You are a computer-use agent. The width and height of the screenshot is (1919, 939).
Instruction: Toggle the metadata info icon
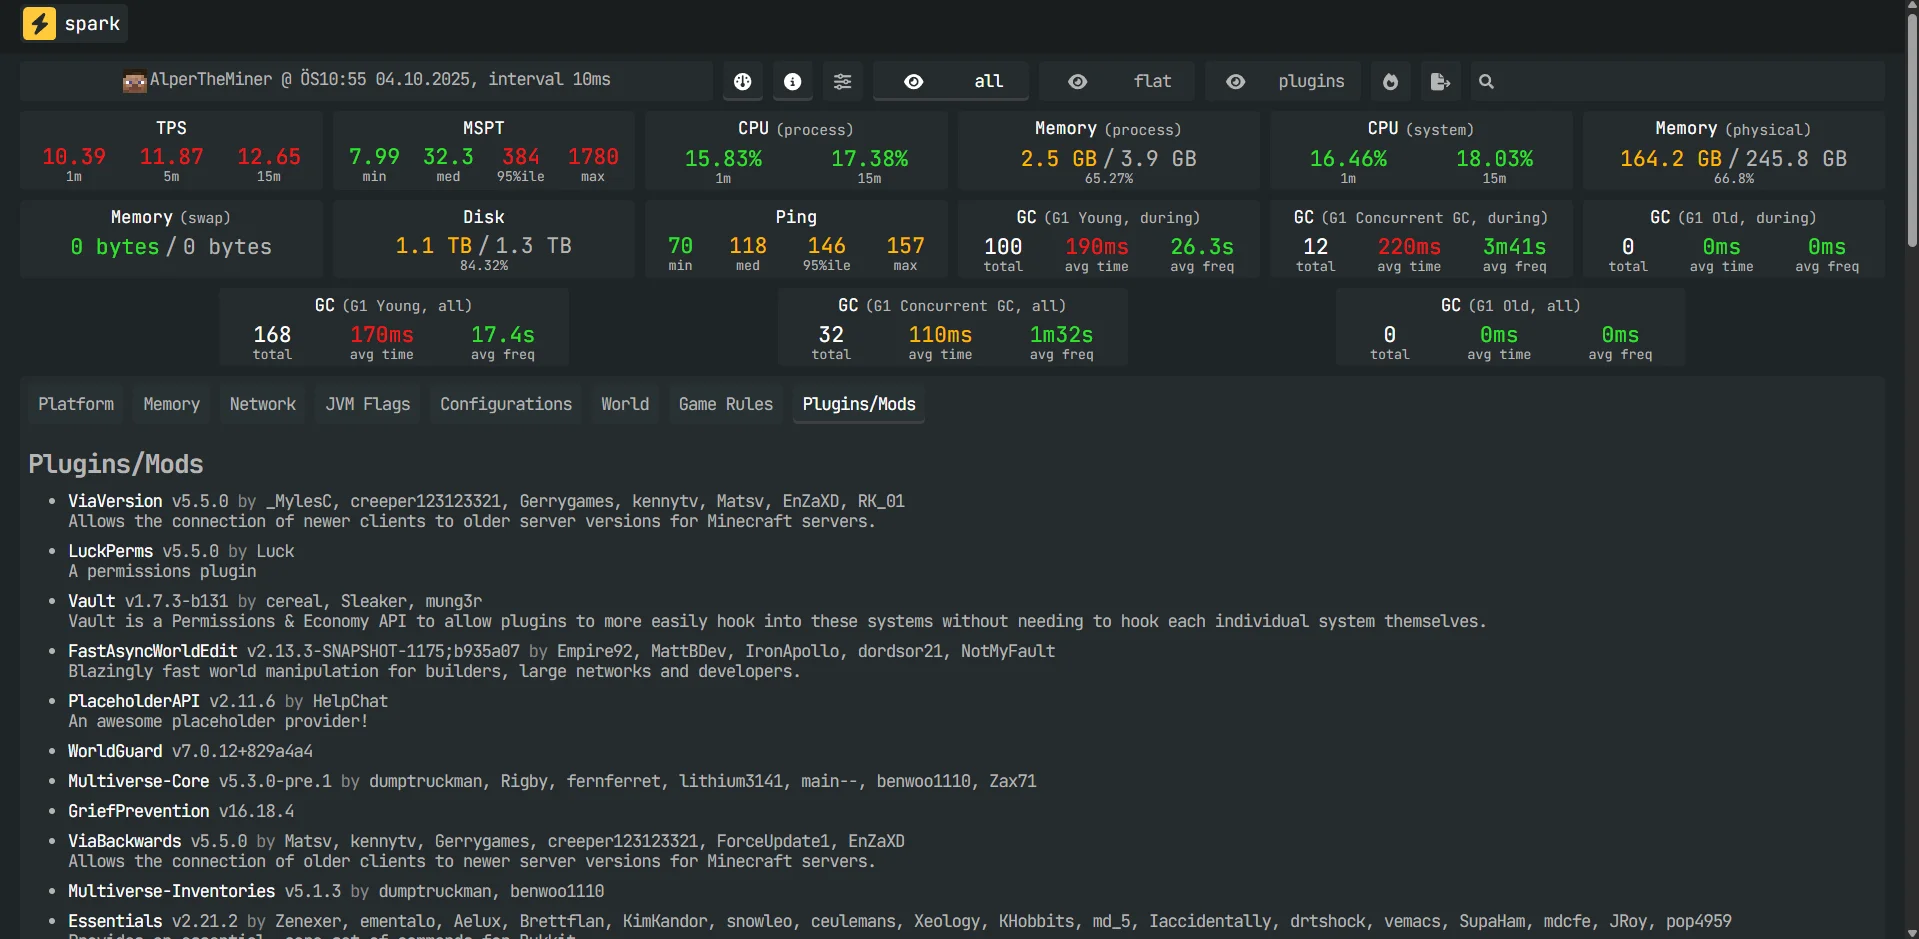click(793, 82)
